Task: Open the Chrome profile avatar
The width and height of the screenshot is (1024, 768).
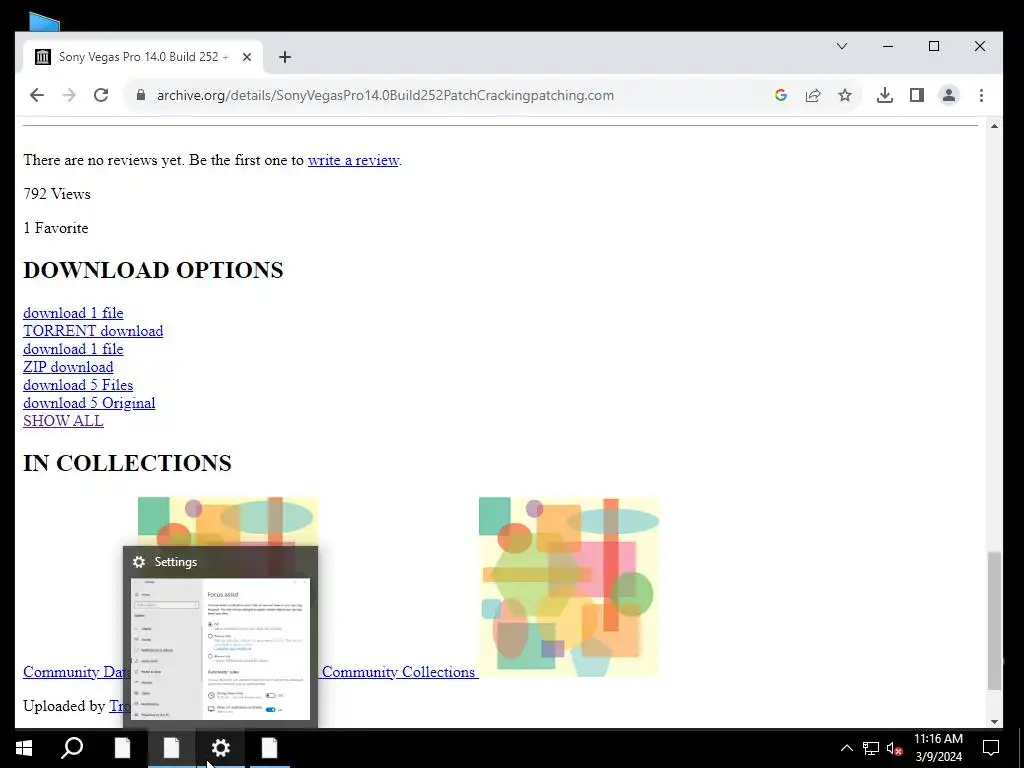Action: pos(949,95)
